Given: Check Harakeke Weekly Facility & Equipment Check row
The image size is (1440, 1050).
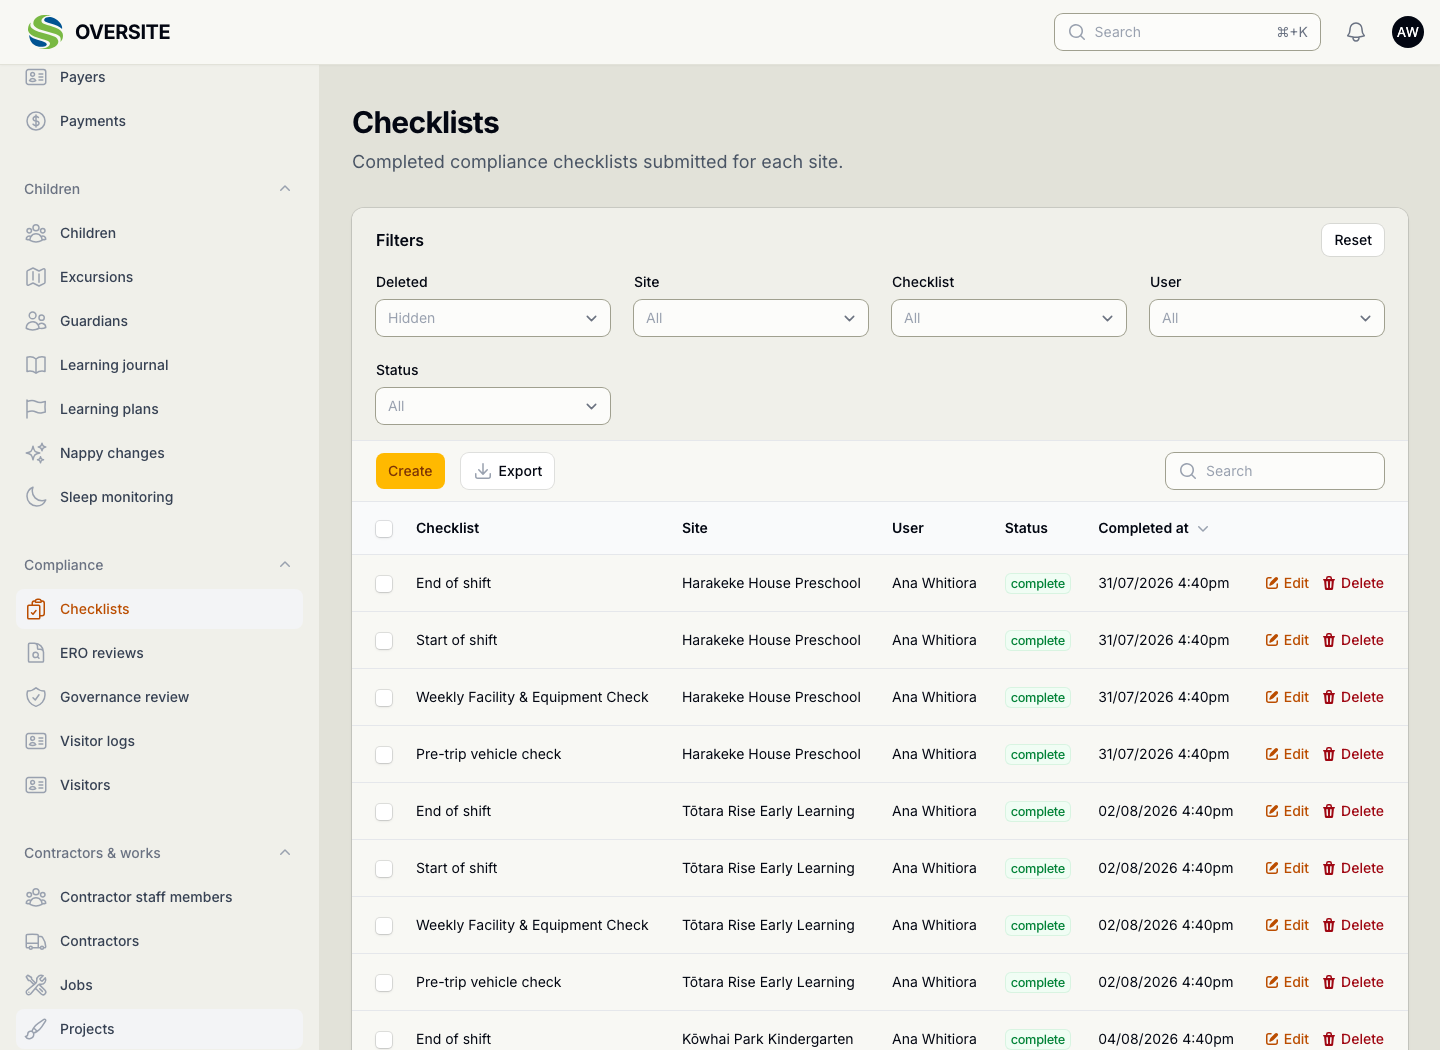Looking at the screenshot, I should (384, 697).
